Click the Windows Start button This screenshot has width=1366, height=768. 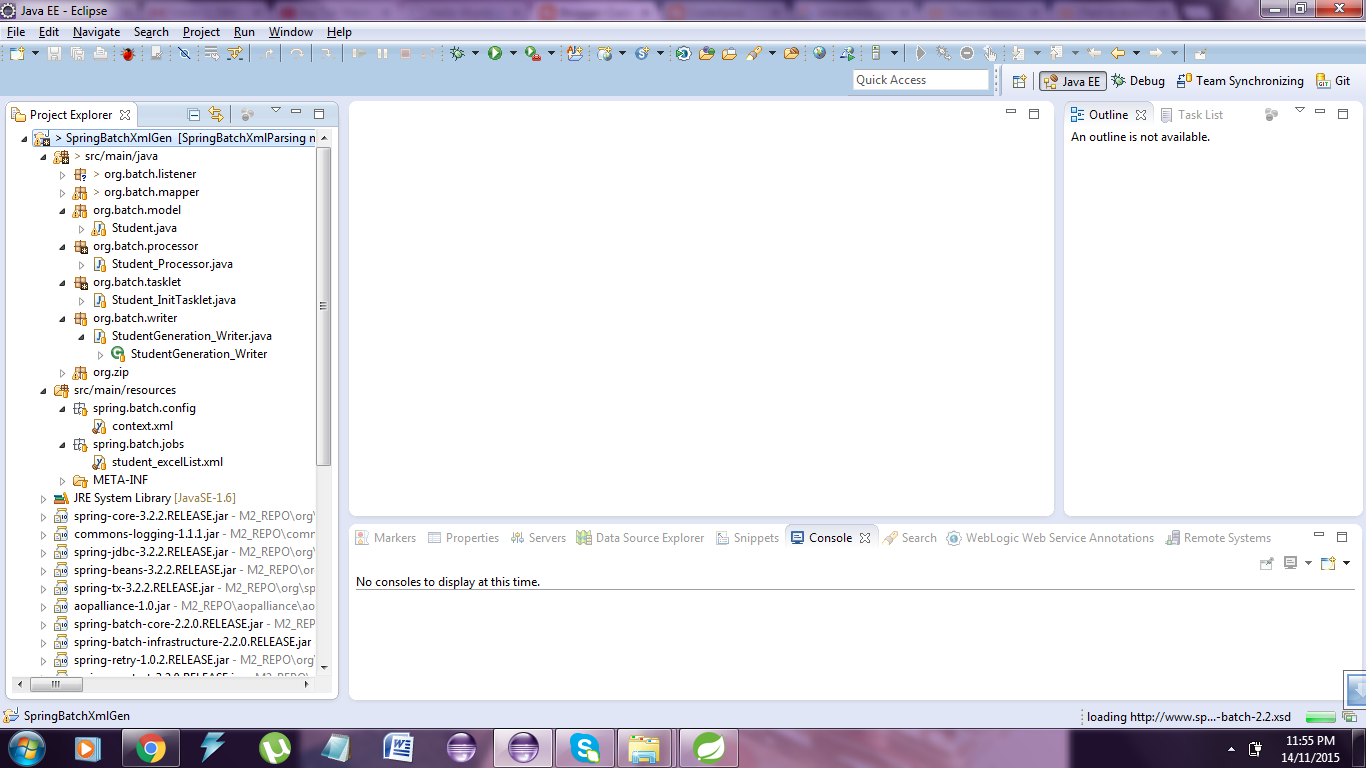25,747
